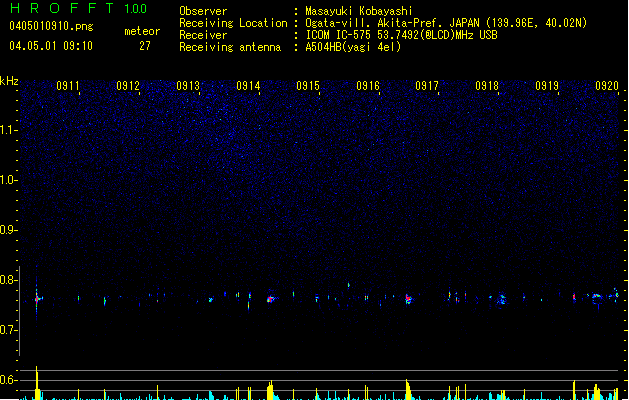The width and height of the screenshot is (629, 400).
Task: Click observer name Masayuki Kobayashi
Action: (x=359, y=11)
